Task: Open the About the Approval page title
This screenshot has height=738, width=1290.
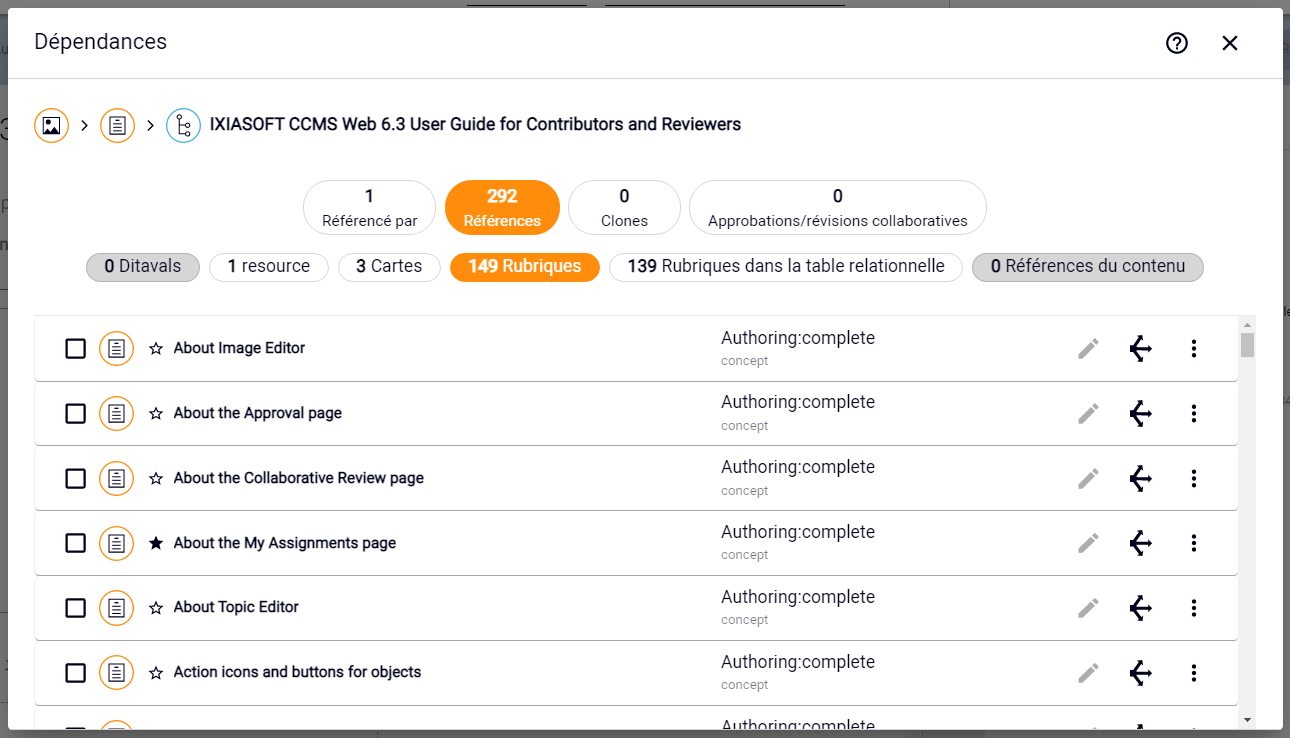Action: coord(258,413)
